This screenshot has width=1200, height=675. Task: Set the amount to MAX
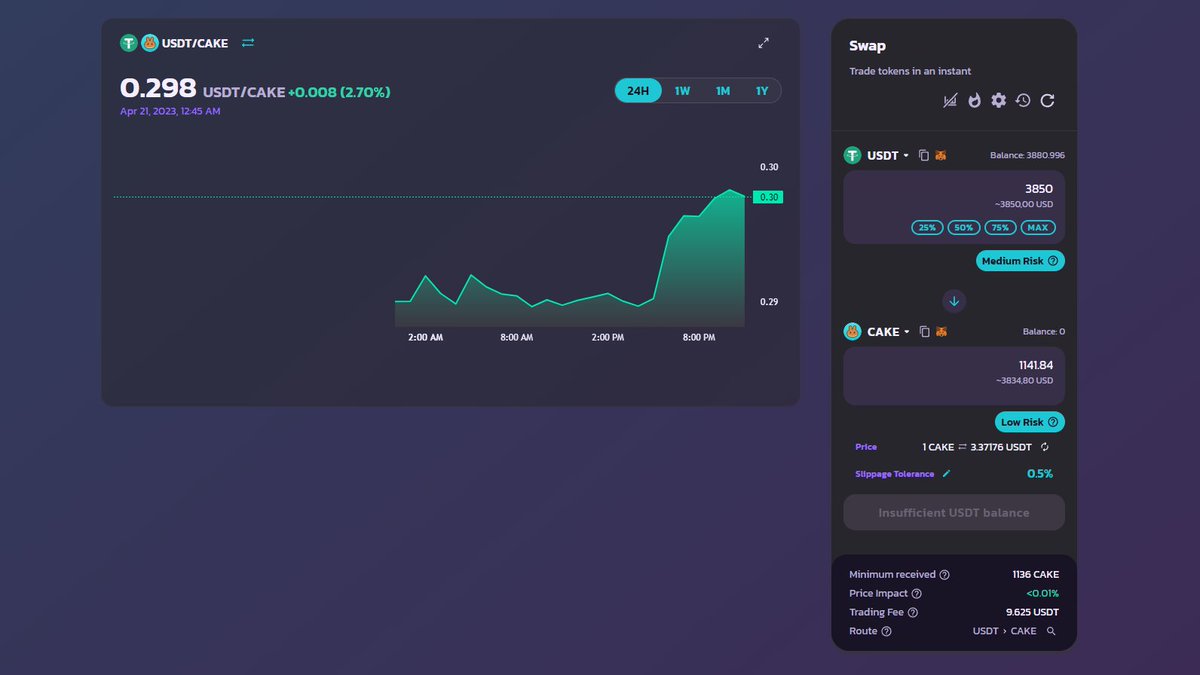pos(1038,227)
